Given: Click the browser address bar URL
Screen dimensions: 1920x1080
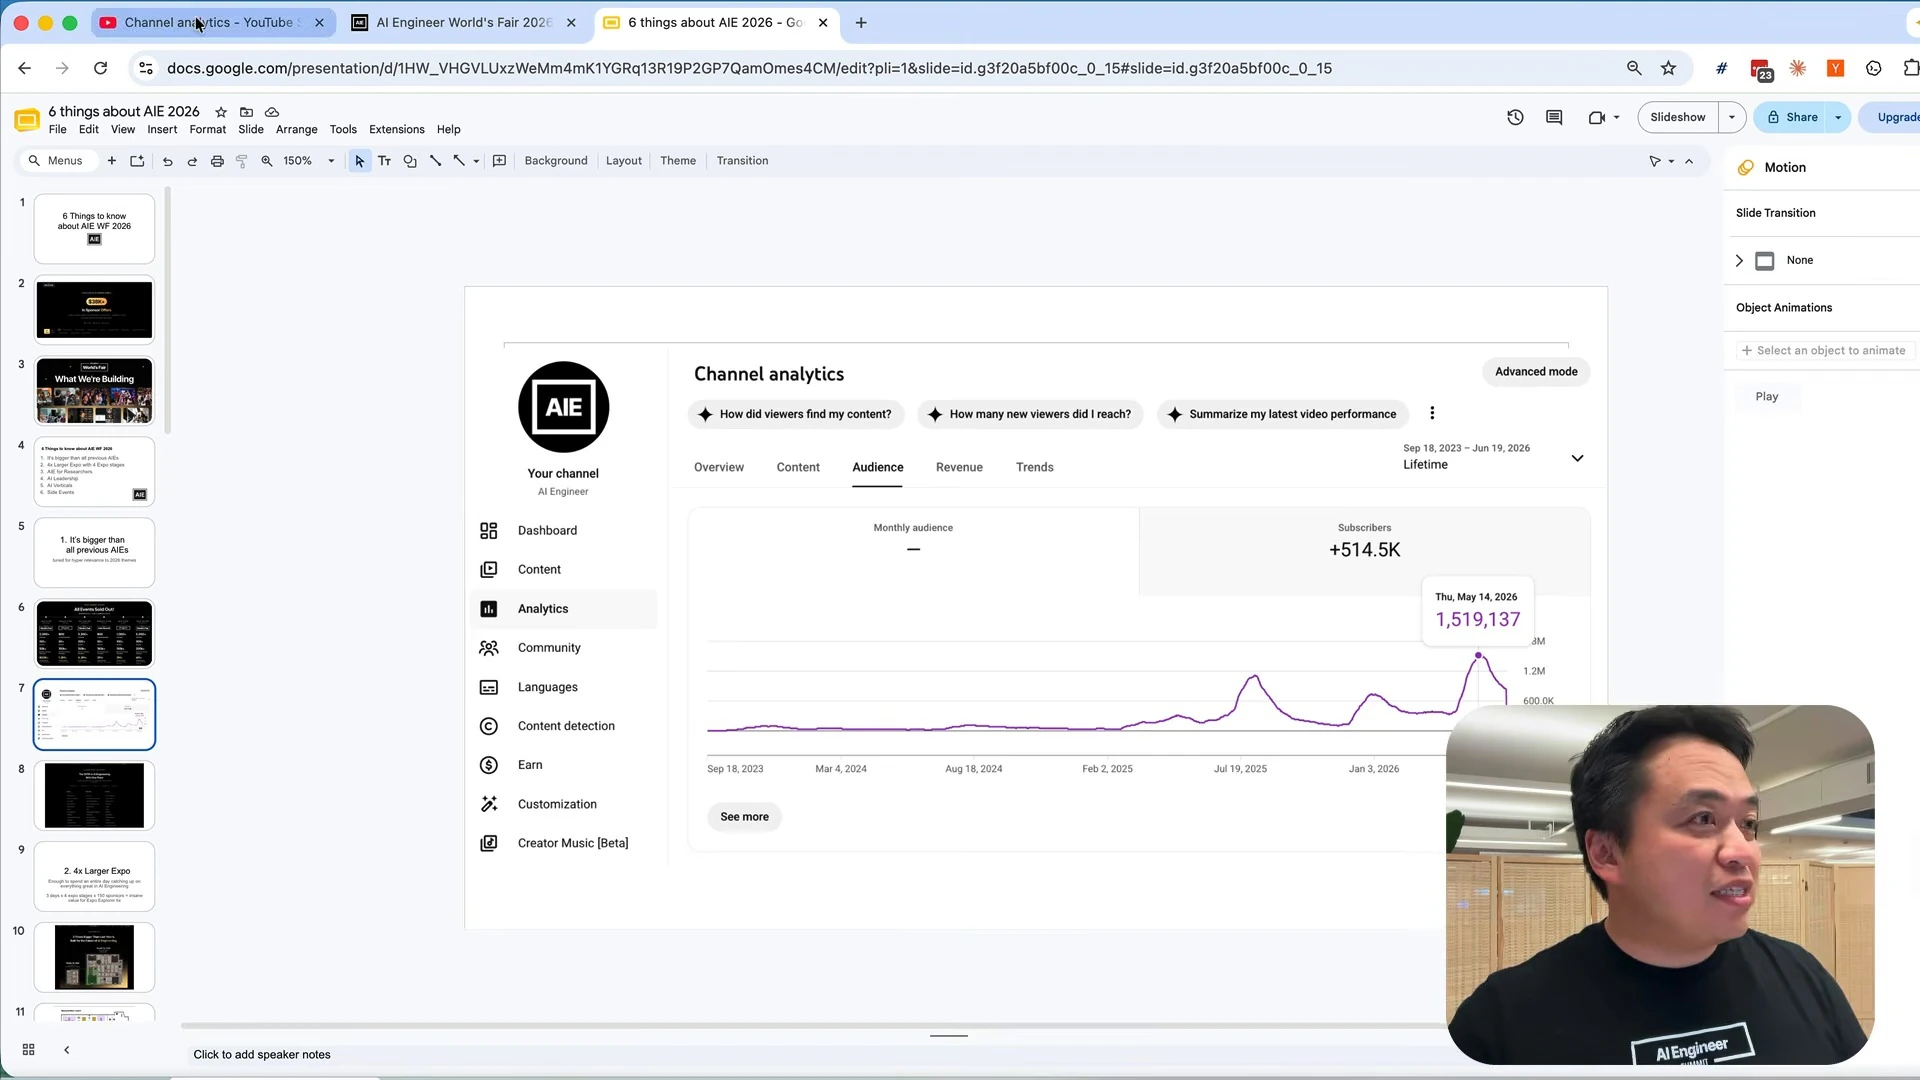Looking at the screenshot, I should [749, 68].
